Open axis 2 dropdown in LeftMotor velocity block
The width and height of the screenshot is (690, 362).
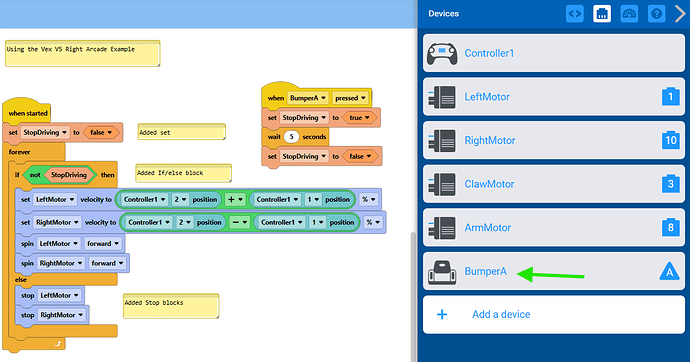click(180, 200)
